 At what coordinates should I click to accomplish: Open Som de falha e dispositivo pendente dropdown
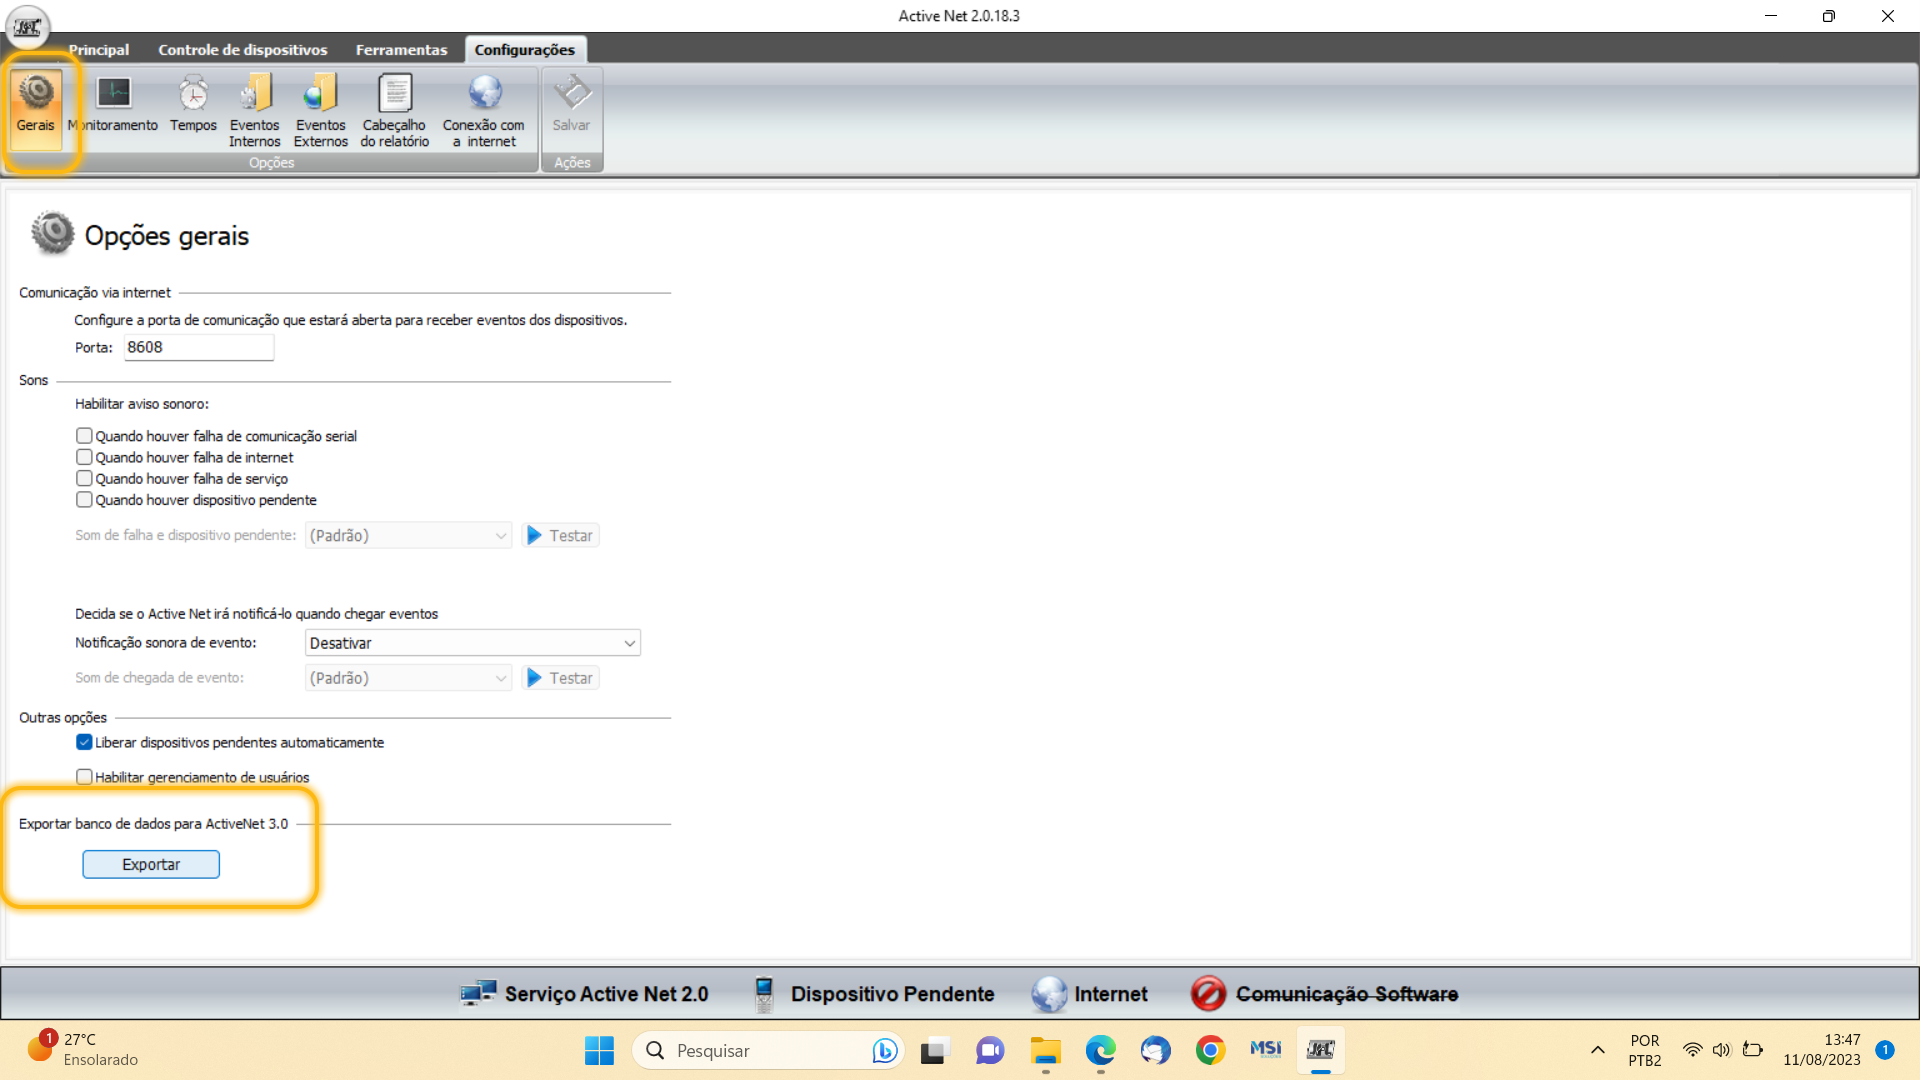408,536
